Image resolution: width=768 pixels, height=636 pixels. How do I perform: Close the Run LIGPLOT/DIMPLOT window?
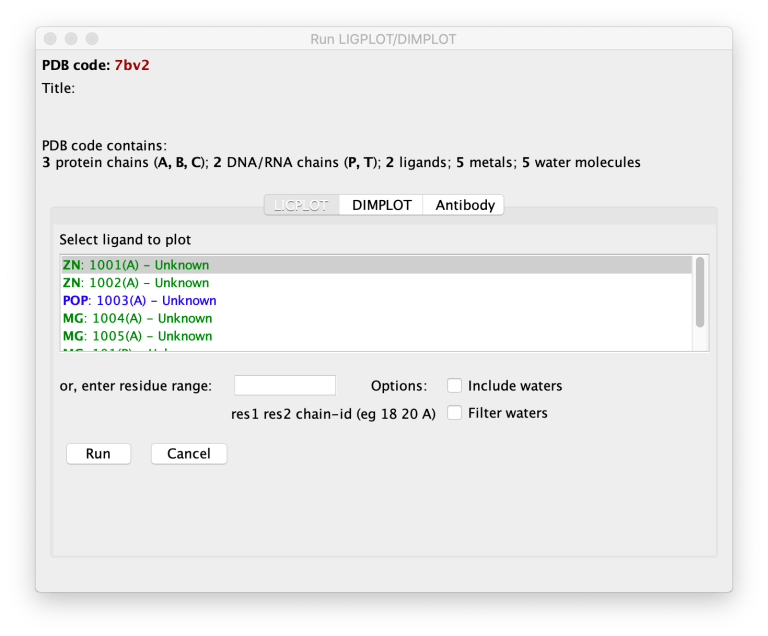click(52, 39)
